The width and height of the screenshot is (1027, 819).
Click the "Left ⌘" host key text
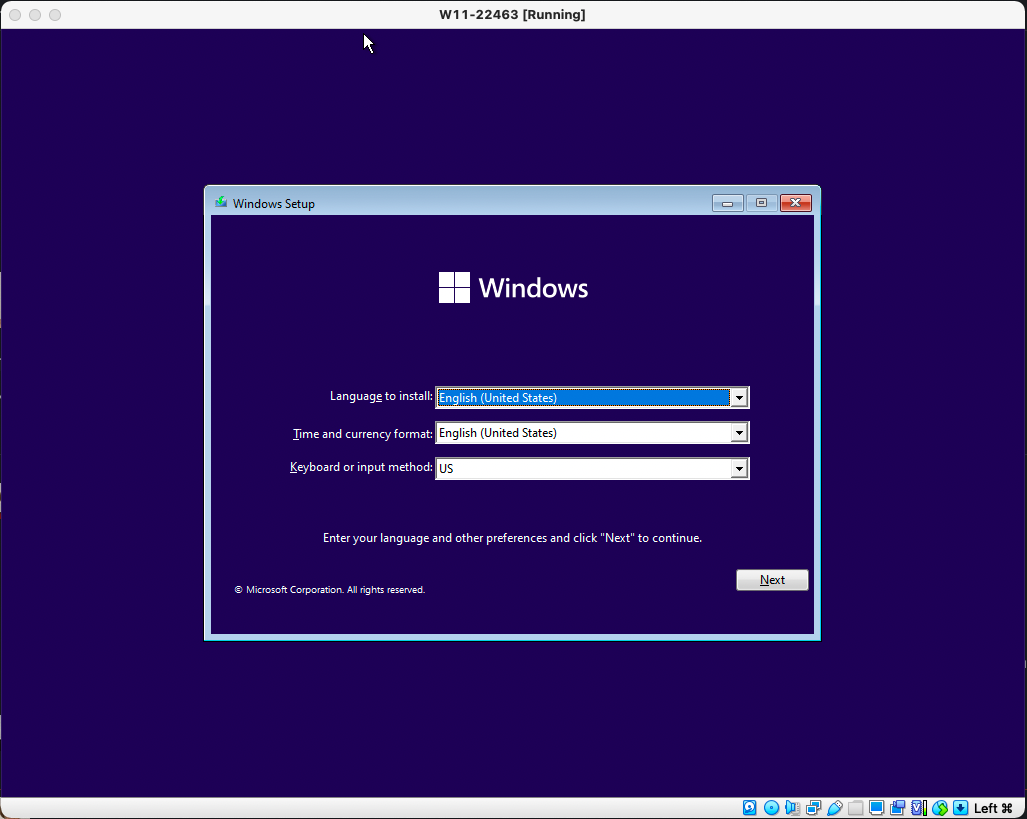[x=993, y=808]
